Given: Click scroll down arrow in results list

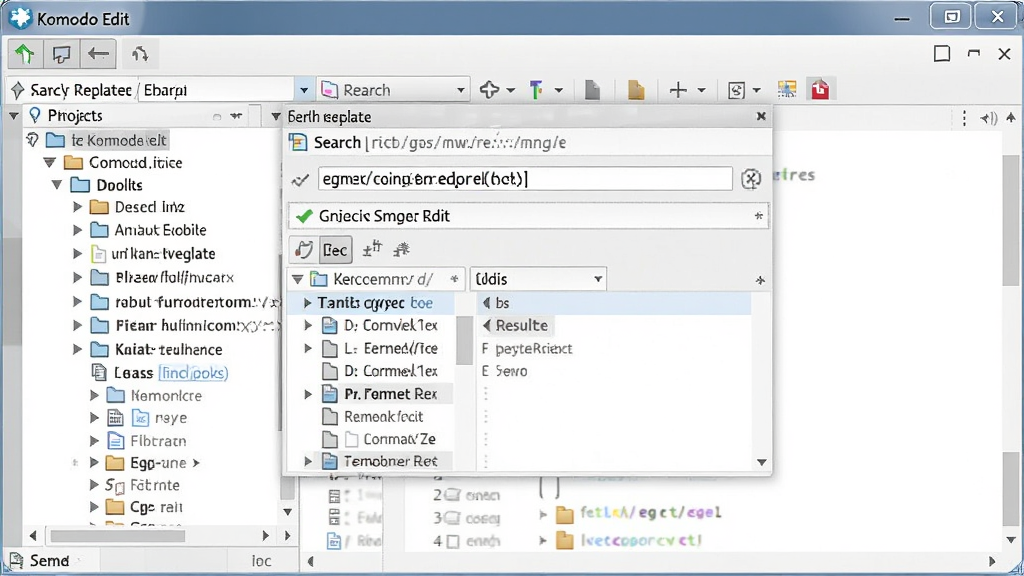Looking at the screenshot, I should click(761, 462).
